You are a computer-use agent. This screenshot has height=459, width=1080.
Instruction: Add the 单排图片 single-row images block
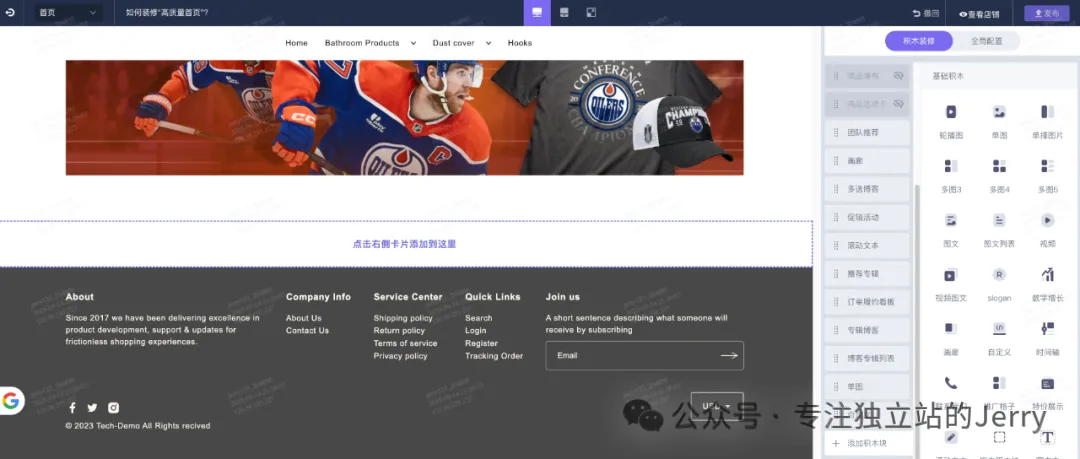coord(1047,119)
